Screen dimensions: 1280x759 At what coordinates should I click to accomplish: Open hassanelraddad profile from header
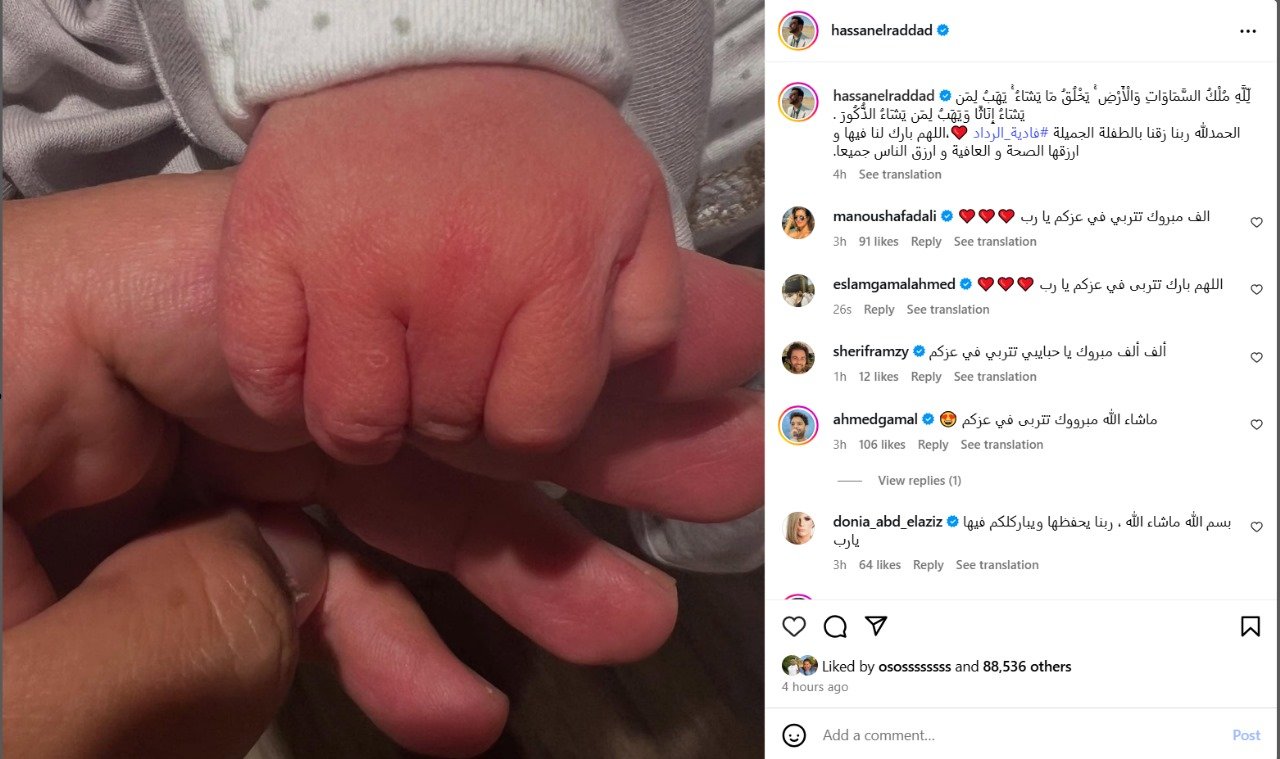[x=881, y=31]
